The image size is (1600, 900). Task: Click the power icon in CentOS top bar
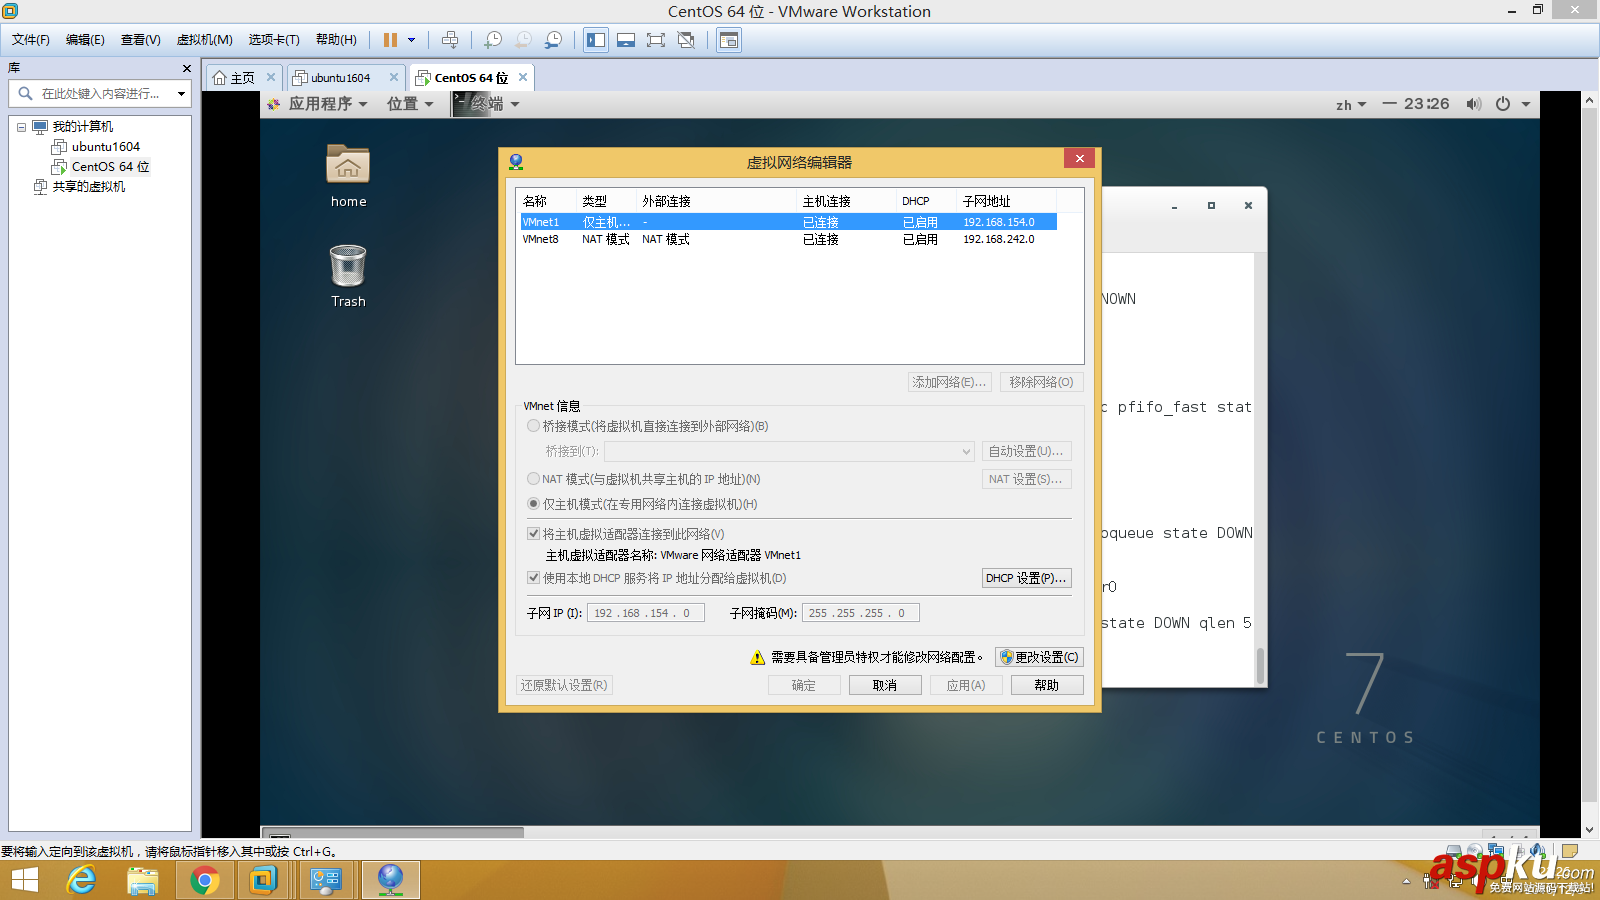pos(1503,104)
